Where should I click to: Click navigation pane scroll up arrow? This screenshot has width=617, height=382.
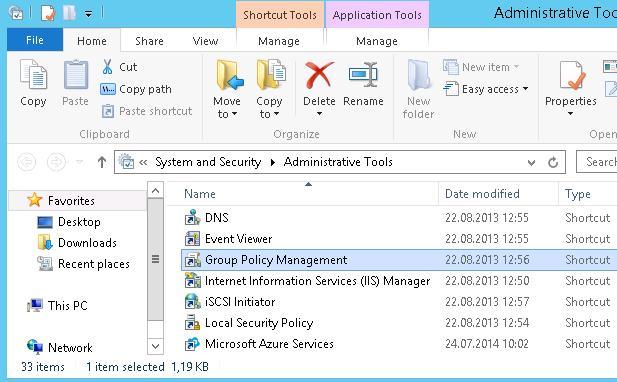point(155,191)
